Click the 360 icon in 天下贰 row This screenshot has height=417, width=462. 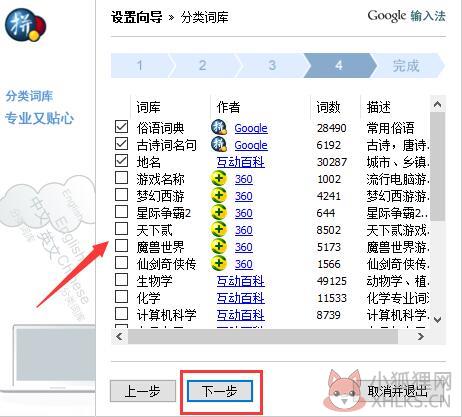[219, 230]
